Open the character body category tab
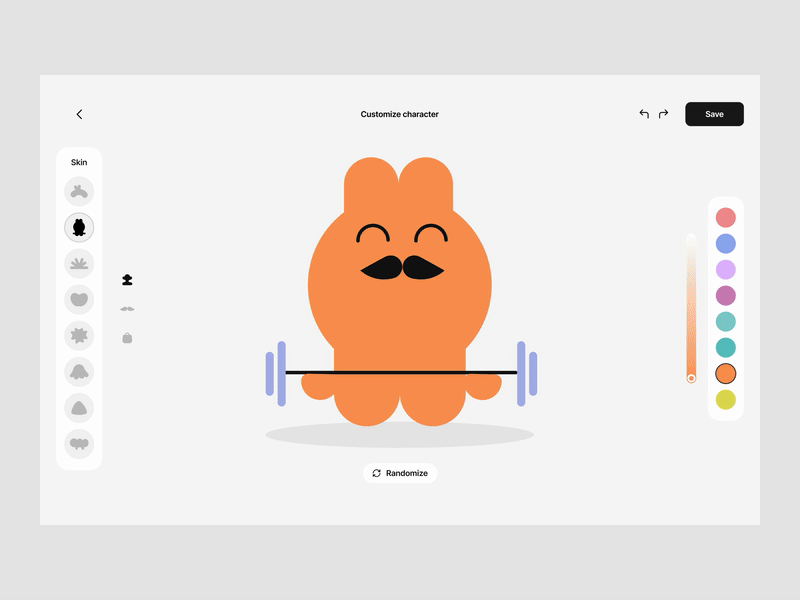The image size is (800, 600). (x=127, y=280)
